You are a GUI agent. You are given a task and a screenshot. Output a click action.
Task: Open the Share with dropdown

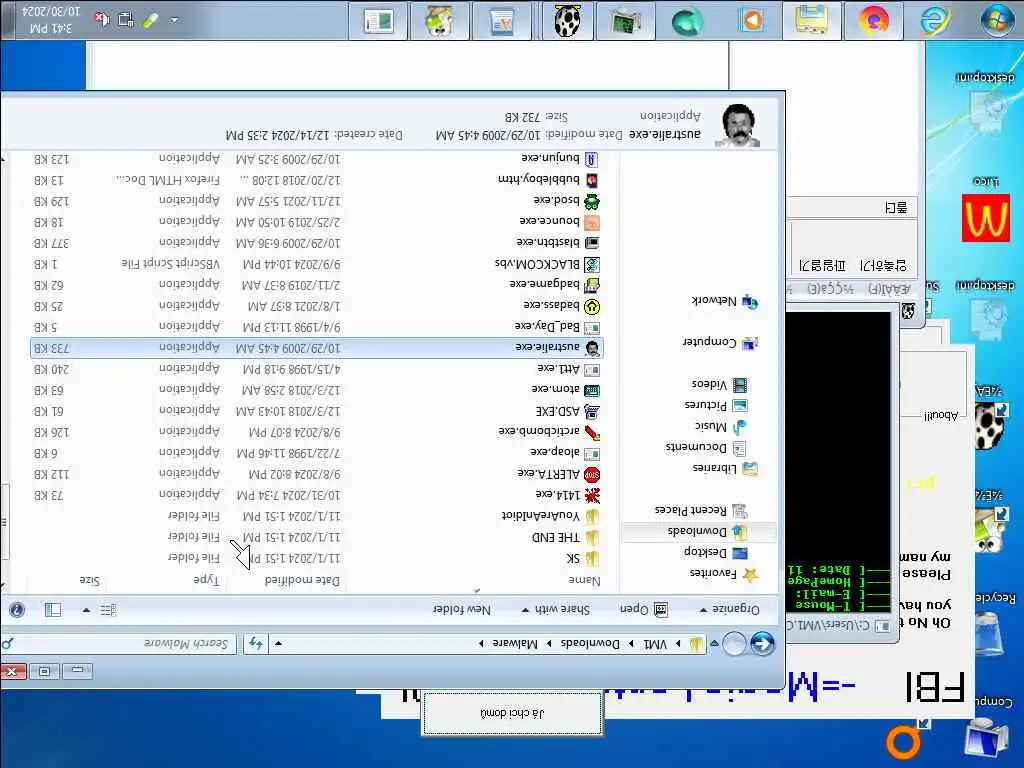coord(556,609)
